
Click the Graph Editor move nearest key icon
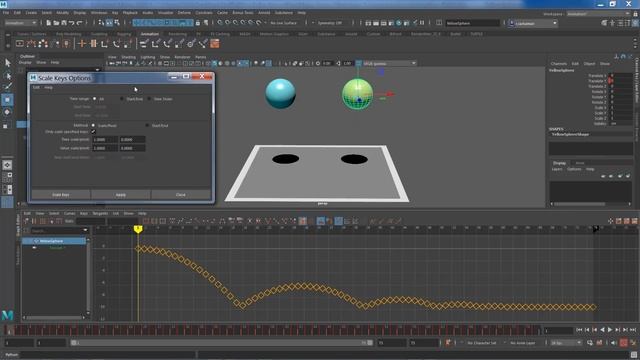click(x=27, y=221)
